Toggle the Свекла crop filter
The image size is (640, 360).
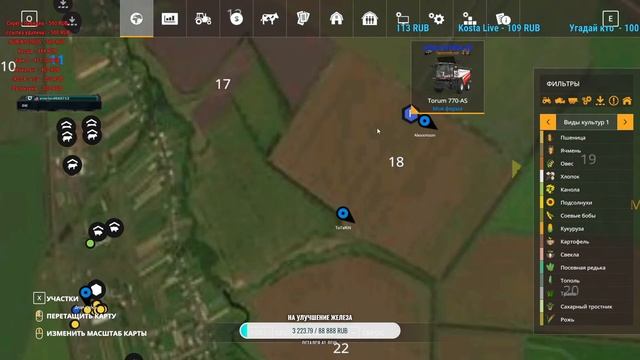click(x=587, y=255)
